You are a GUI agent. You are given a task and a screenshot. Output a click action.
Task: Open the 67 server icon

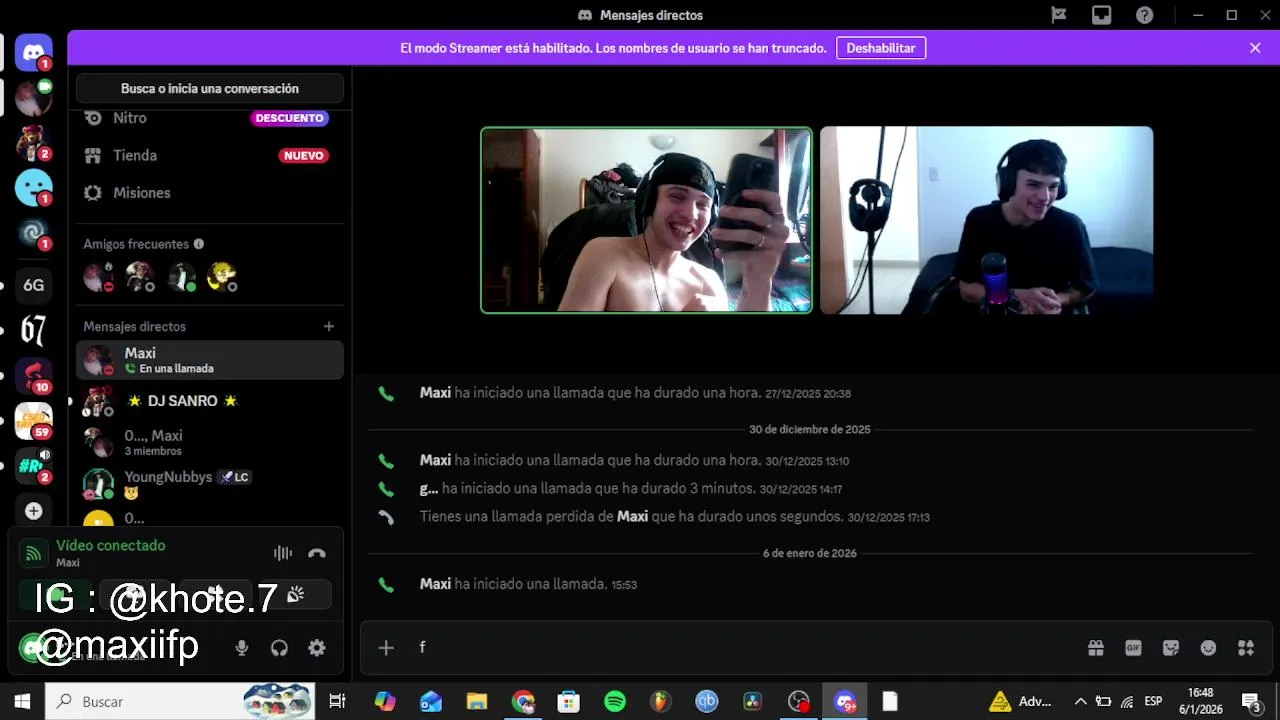coord(33,330)
